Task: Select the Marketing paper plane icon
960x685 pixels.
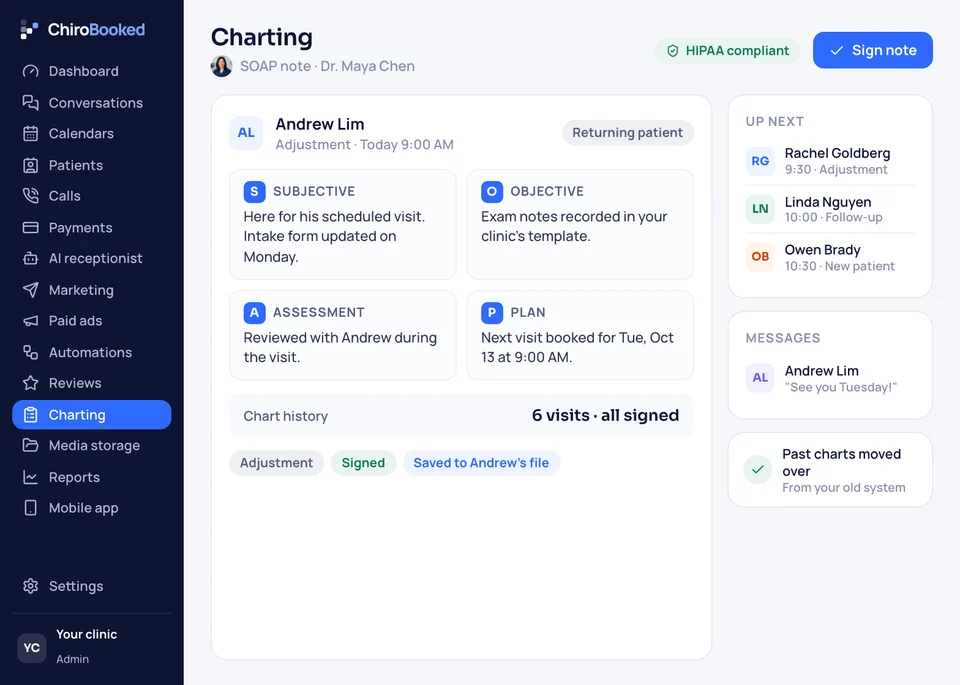Action: (31, 290)
